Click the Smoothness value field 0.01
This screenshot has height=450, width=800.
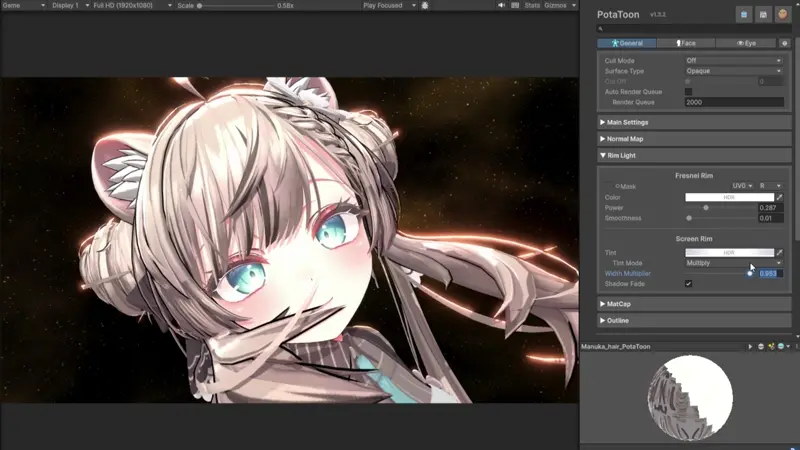pos(770,218)
